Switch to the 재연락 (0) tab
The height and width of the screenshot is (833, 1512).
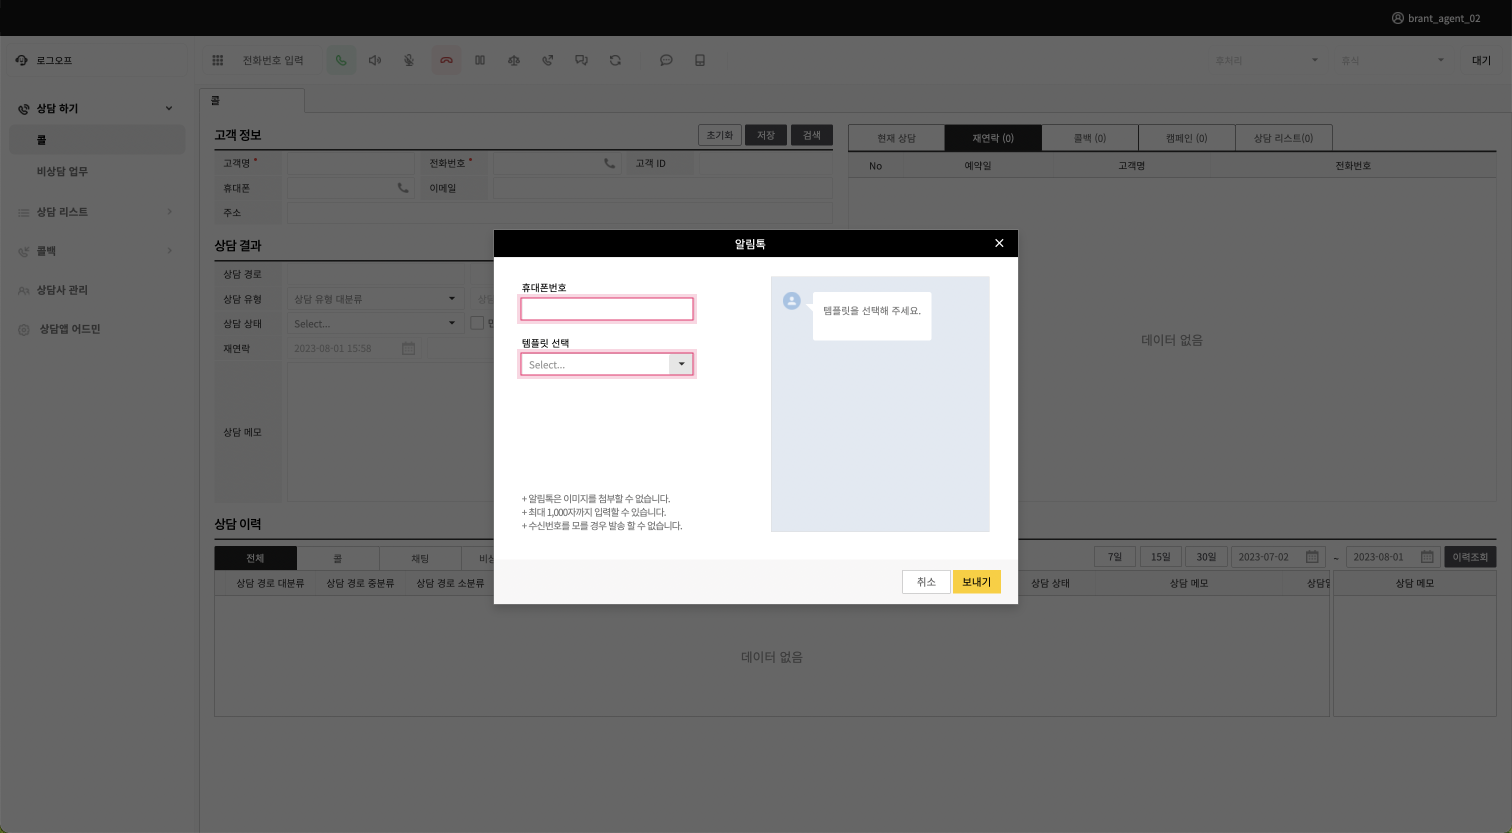pos(992,138)
